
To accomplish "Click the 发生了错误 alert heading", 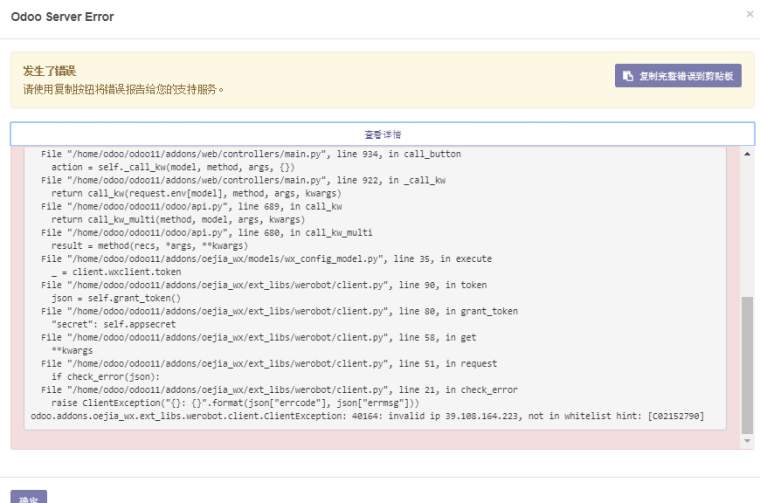I will (x=50, y=70).
